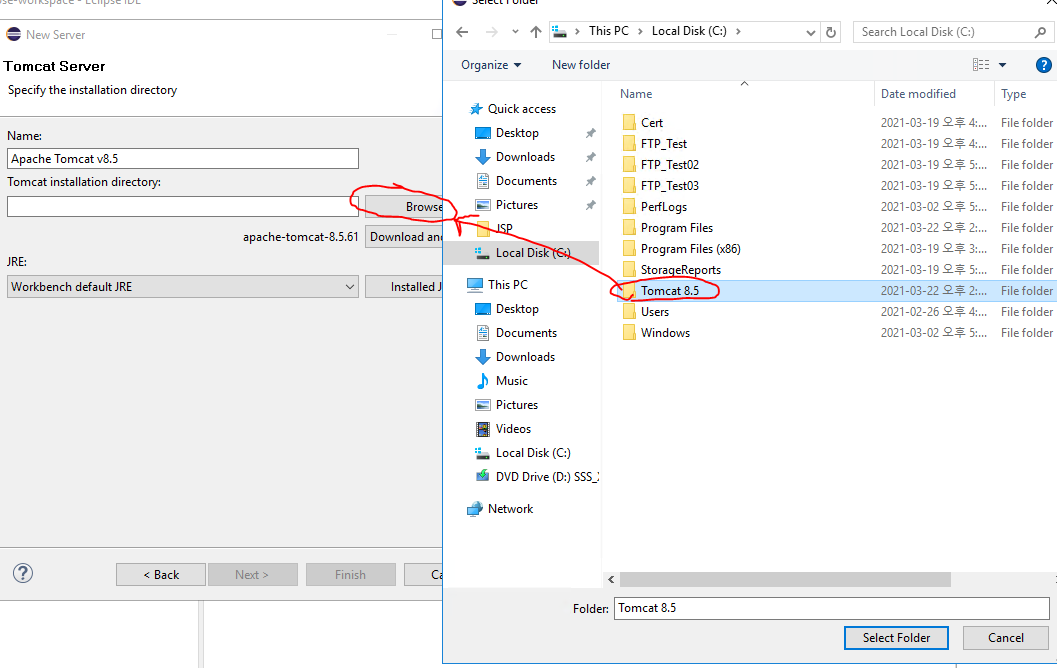1057x668 pixels.
Task: Cancel the Select Folder dialog
Action: click(1005, 638)
